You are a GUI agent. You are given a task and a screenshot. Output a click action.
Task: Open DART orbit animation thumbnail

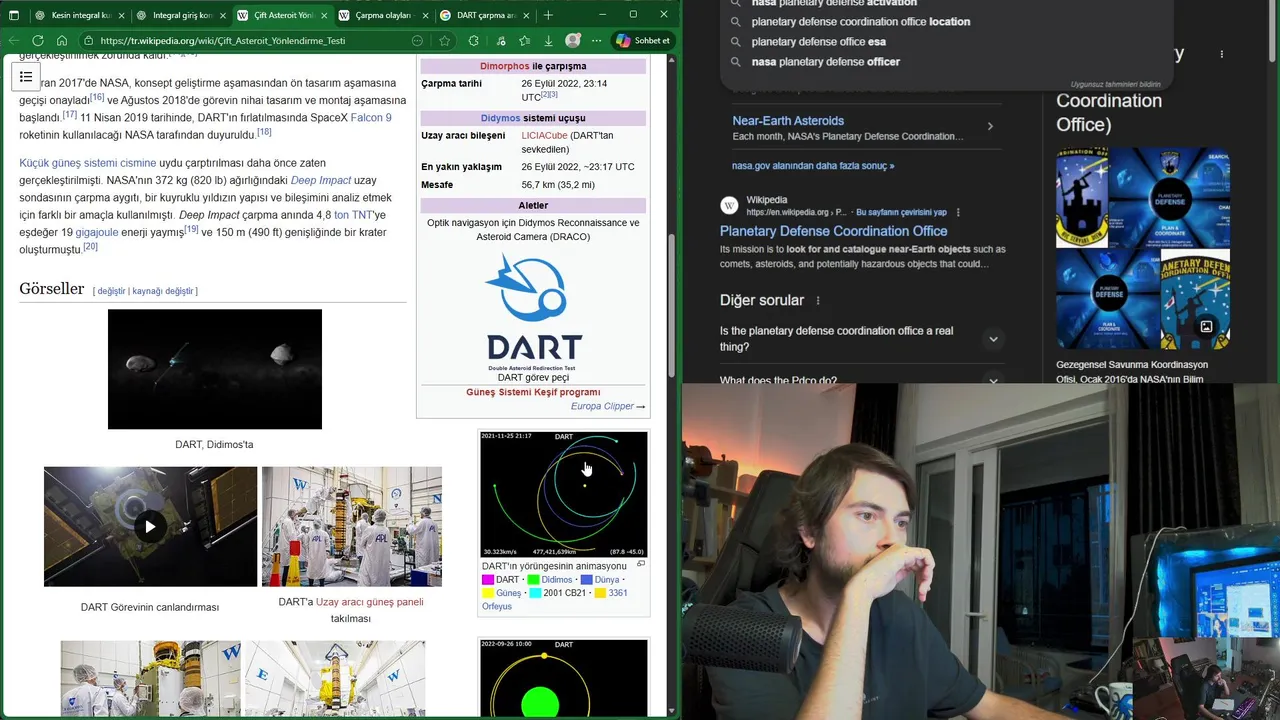click(564, 494)
